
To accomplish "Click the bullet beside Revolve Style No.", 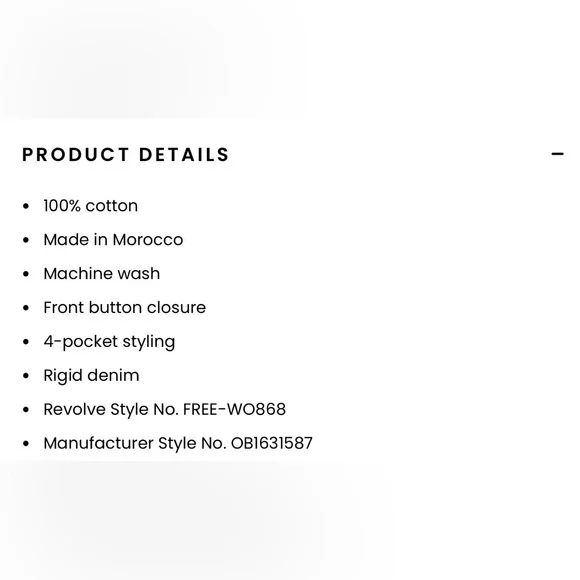I will [26, 410].
